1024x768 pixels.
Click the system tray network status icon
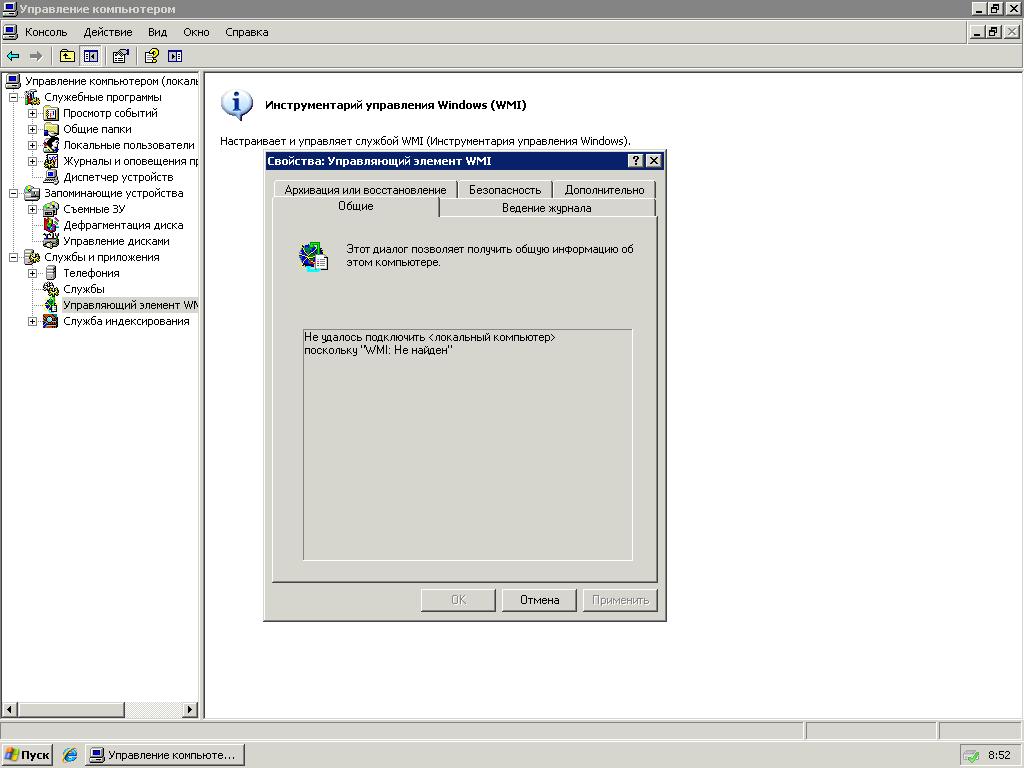[971, 756]
